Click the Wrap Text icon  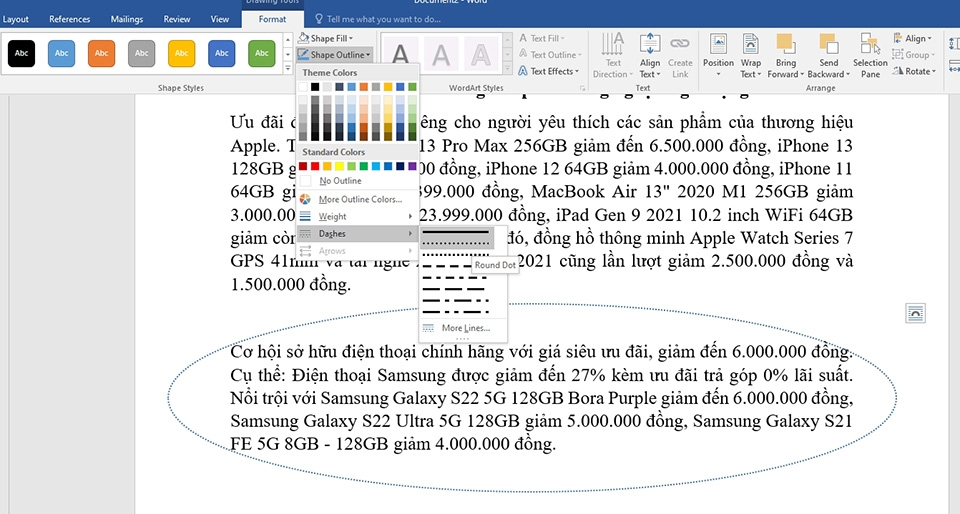tap(751, 43)
